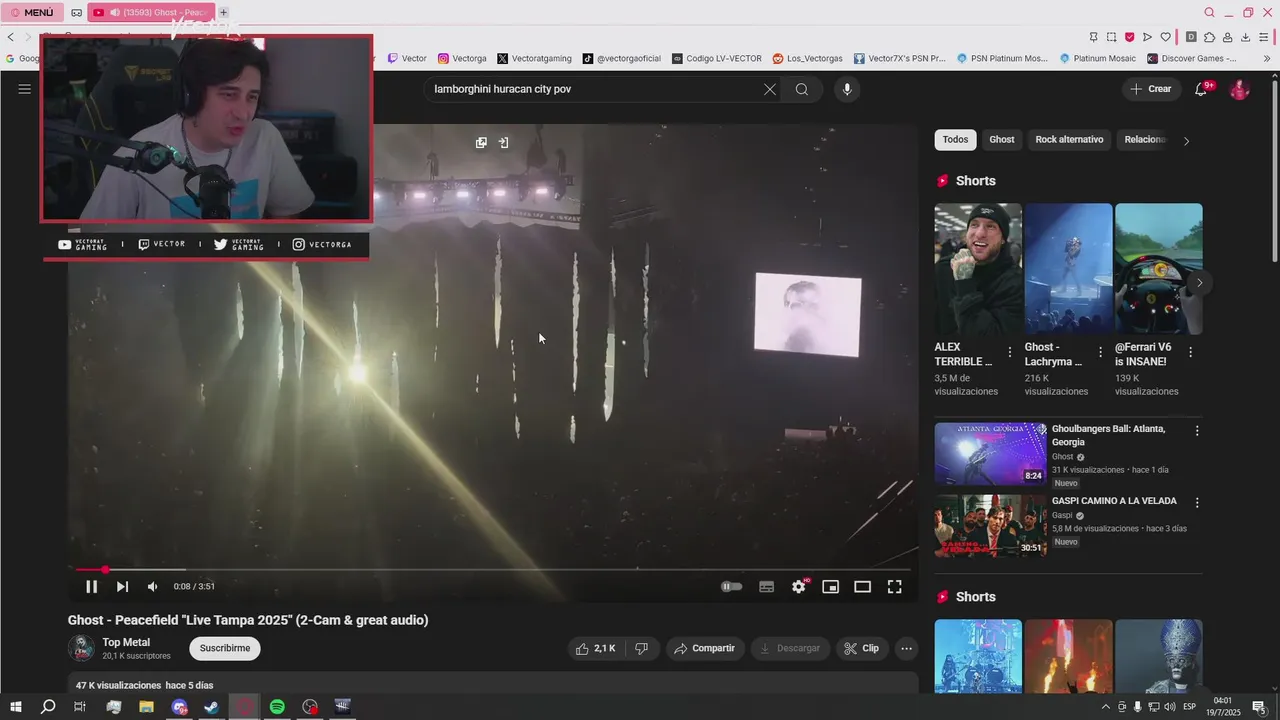
Task: Open the Compartir share dialog
Action: point(705,648)
